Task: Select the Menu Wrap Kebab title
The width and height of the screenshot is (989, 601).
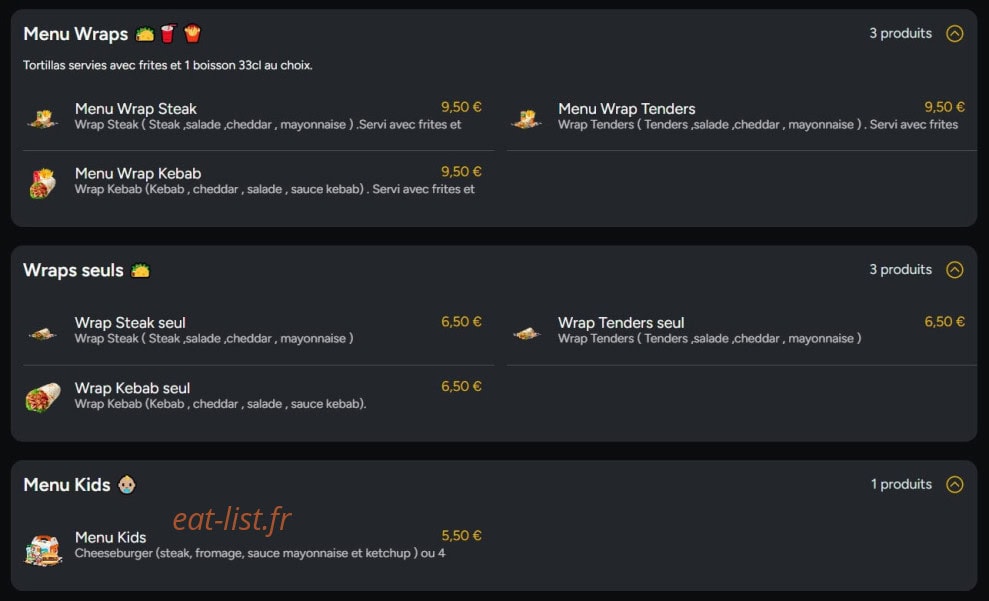Action: click(x=138, y=173)
